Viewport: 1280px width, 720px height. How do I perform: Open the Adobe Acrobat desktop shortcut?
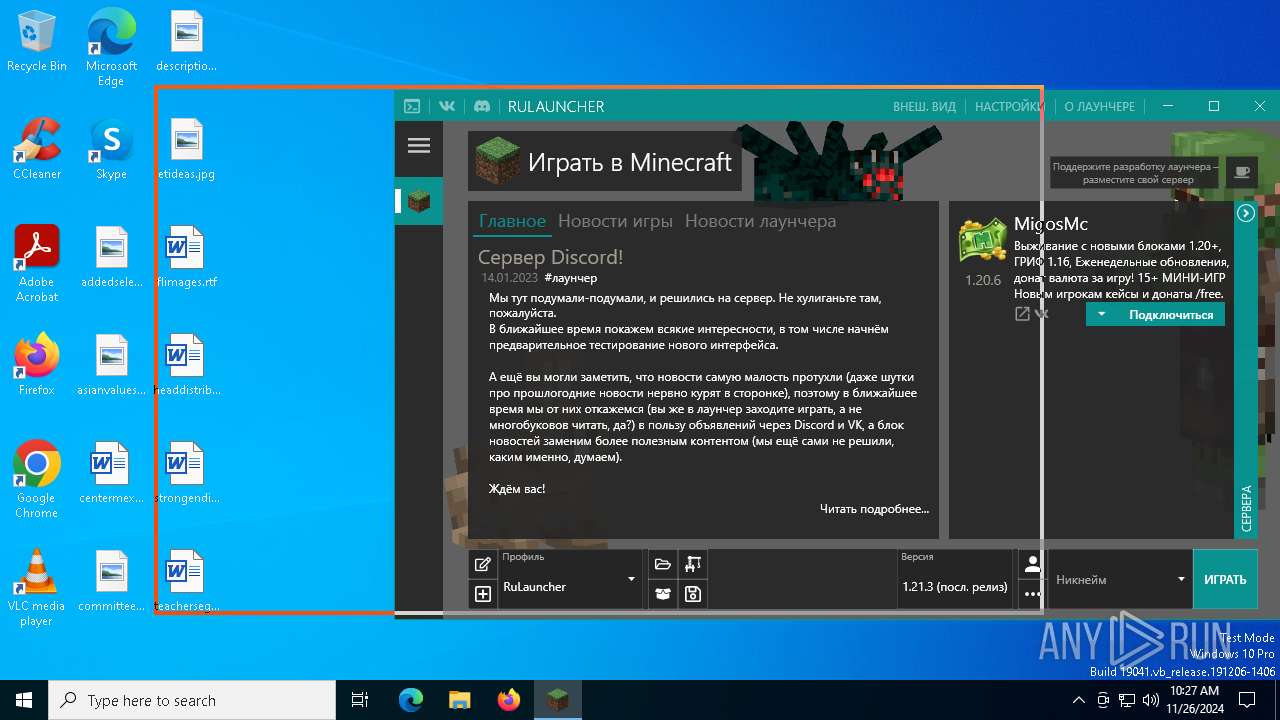tap(37, 264)
